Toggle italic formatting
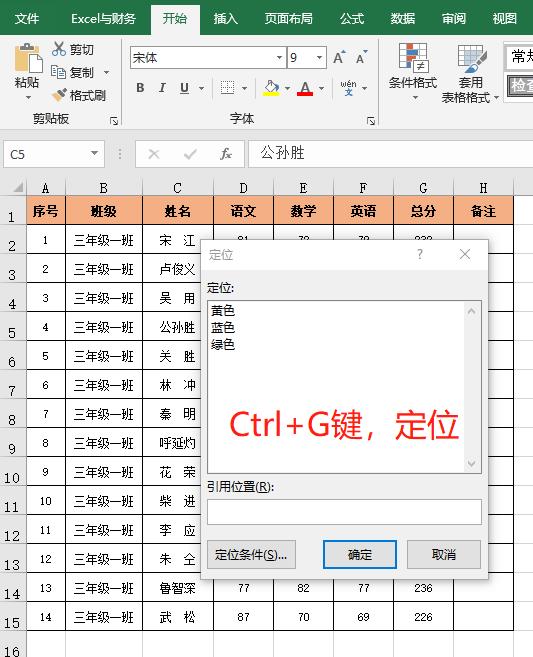This screenshot has width=533, height=657. (162, 88)
